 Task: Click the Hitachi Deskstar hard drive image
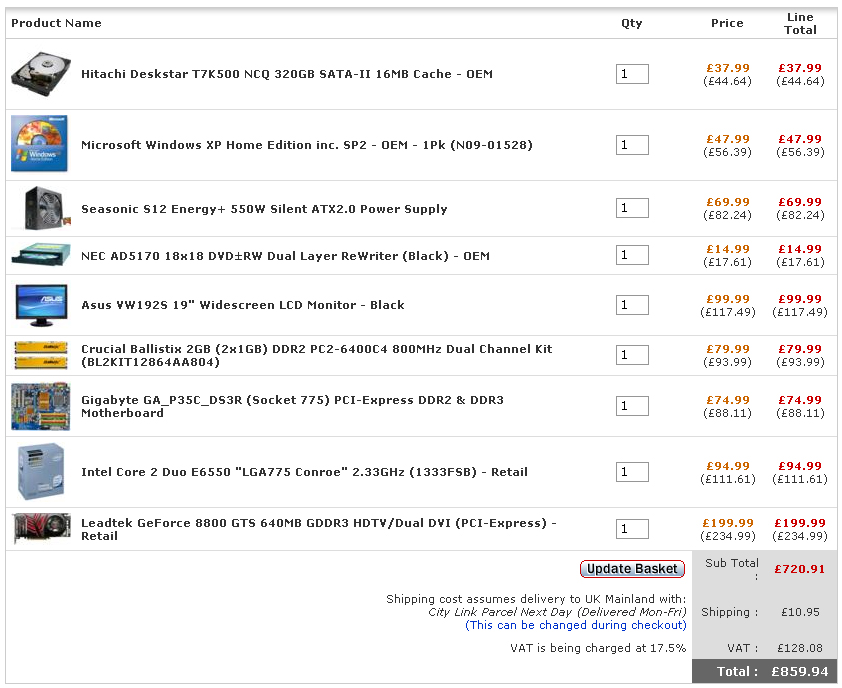41,74
